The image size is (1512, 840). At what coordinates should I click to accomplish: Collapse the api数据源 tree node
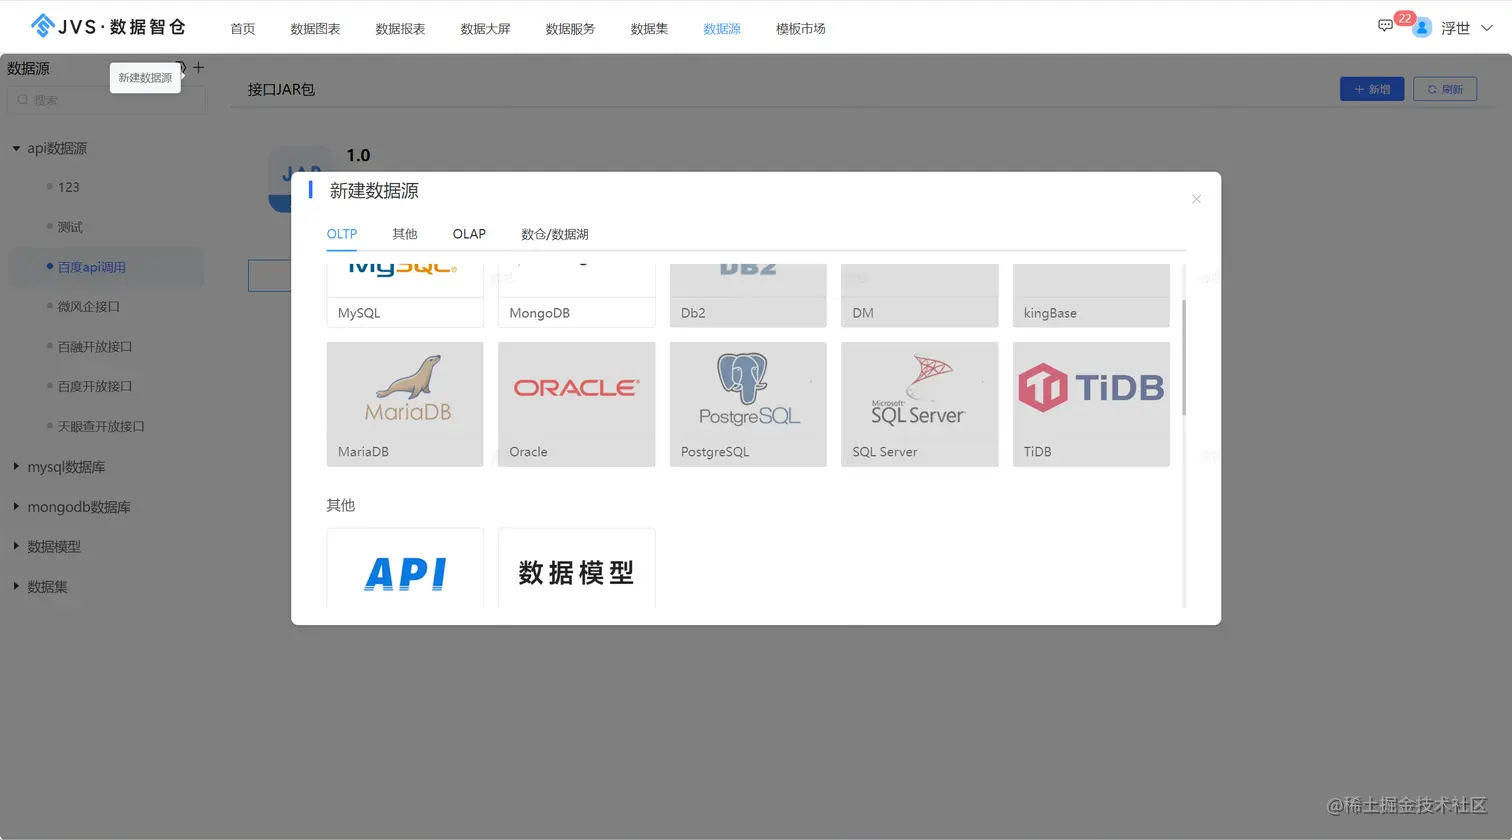[16, 148]
